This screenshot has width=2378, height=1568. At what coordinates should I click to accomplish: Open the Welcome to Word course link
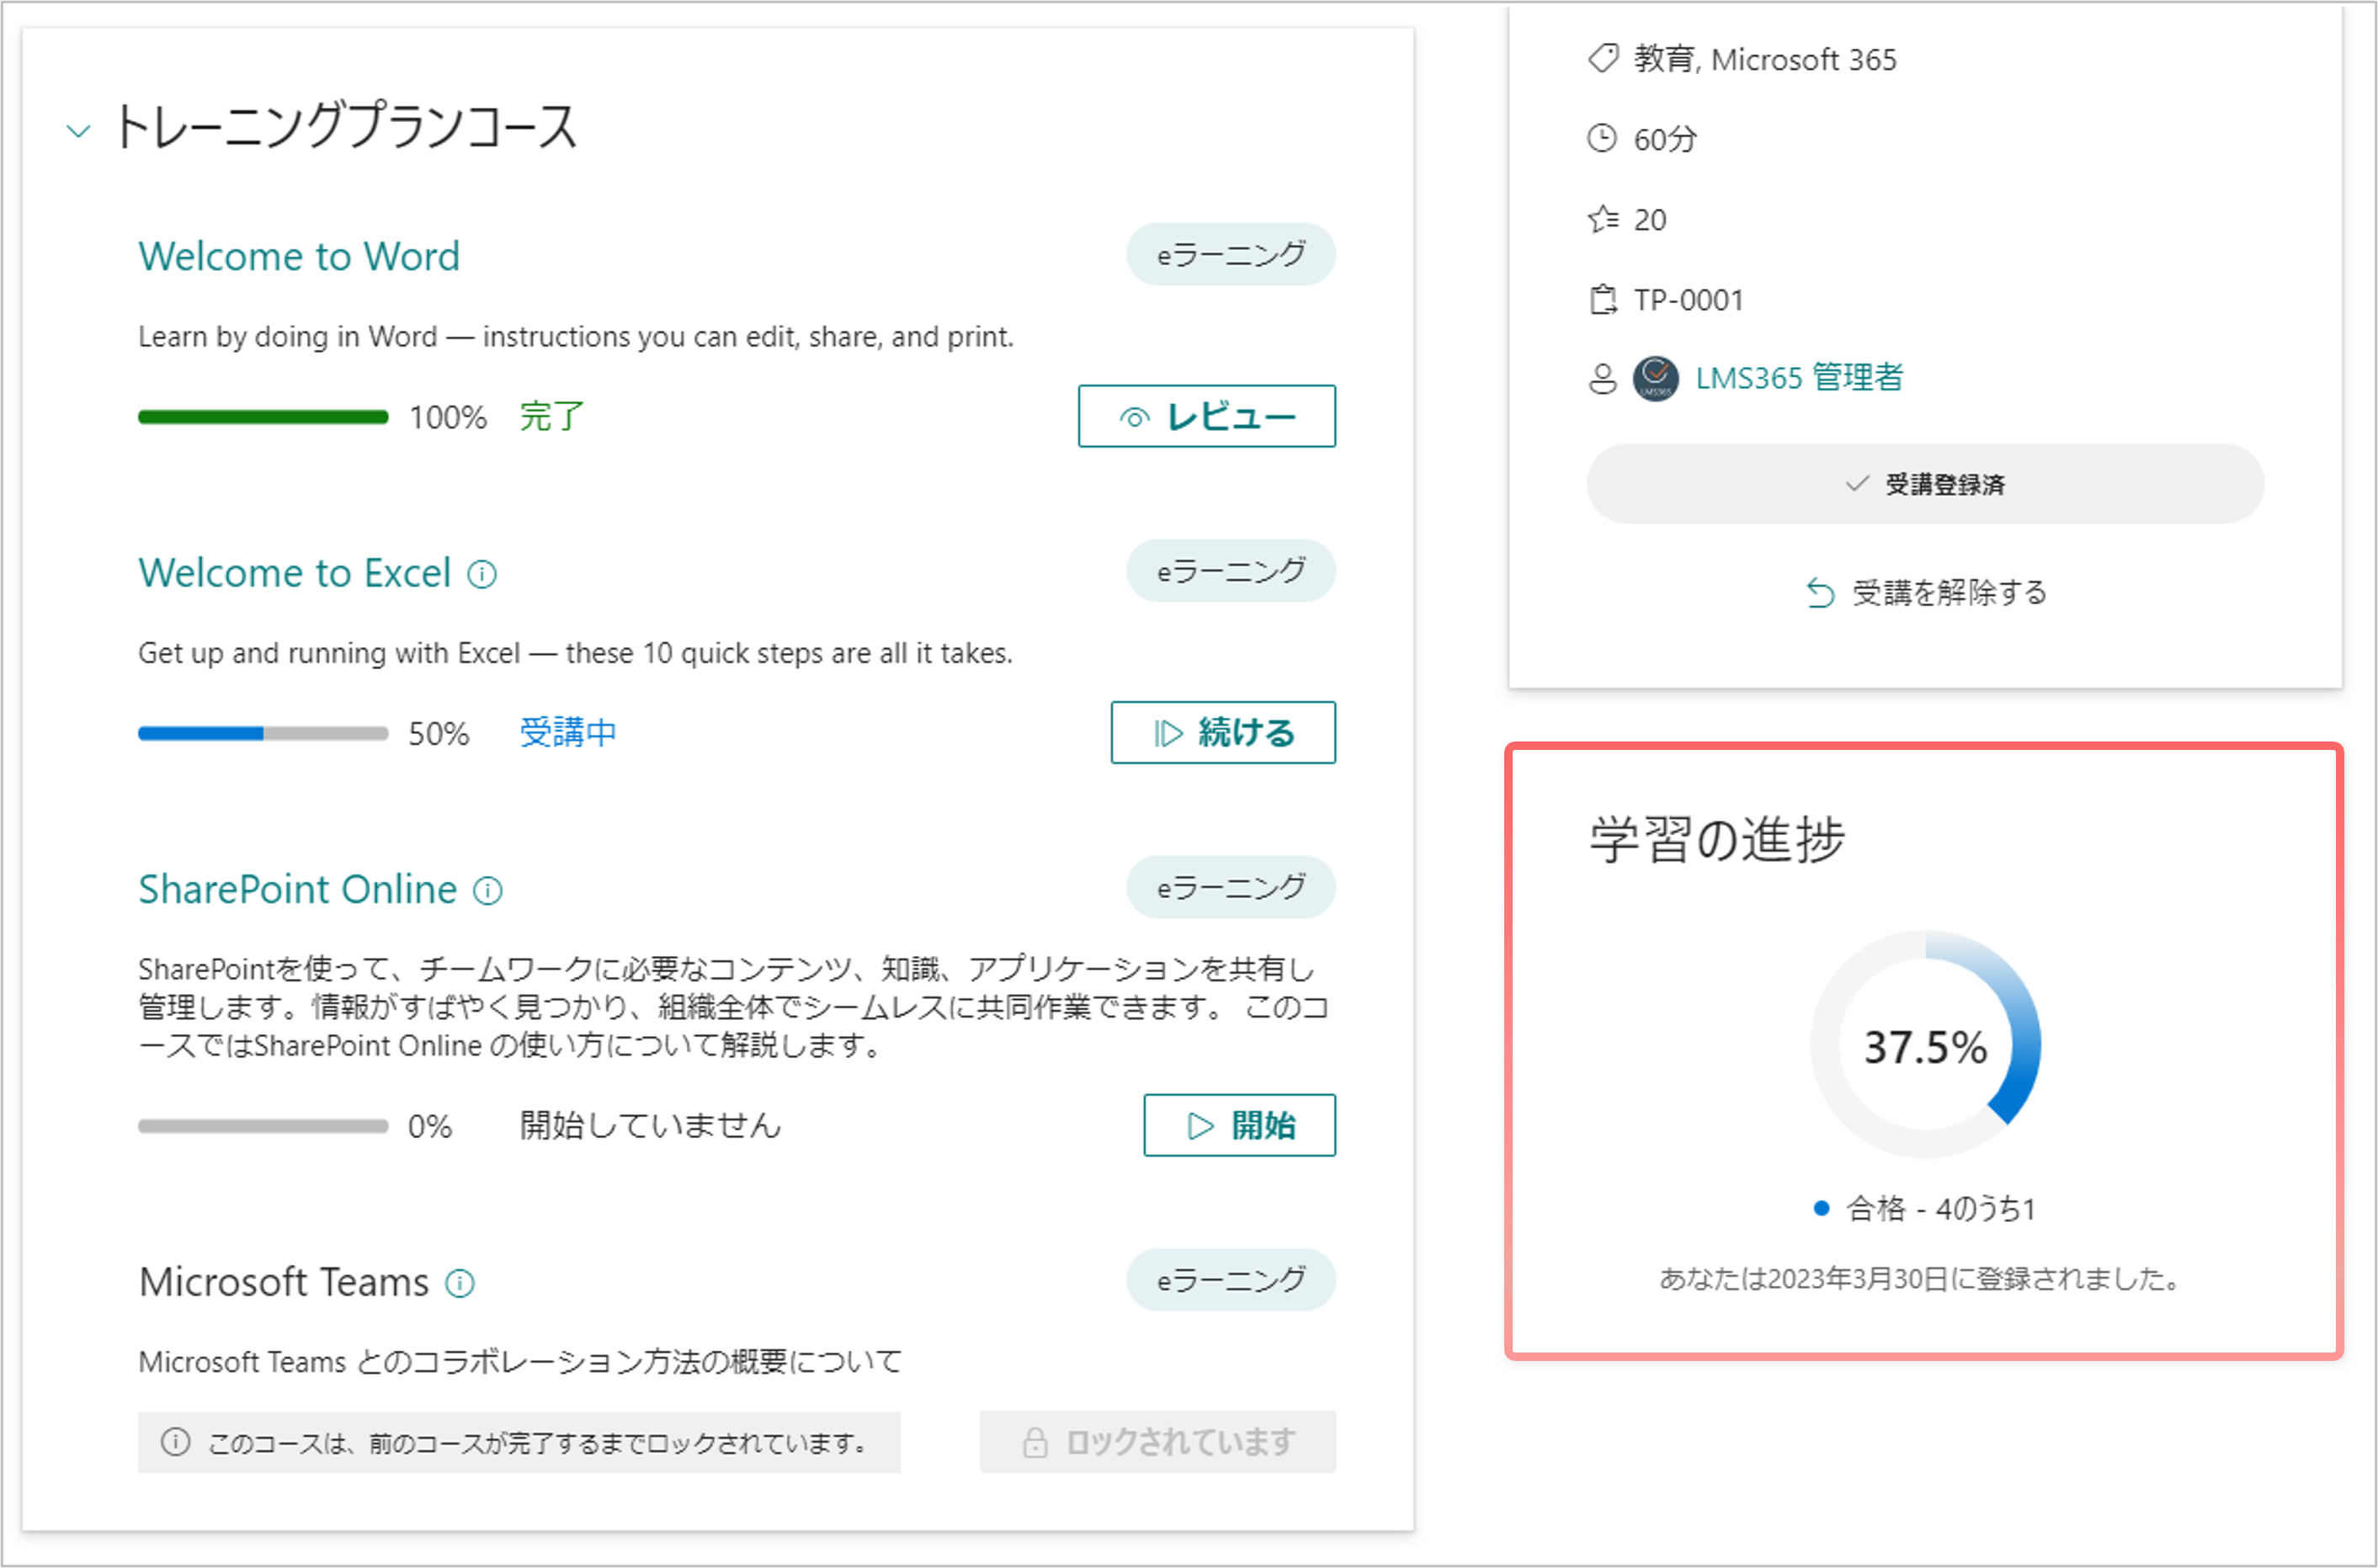click(x=299, y=256)
